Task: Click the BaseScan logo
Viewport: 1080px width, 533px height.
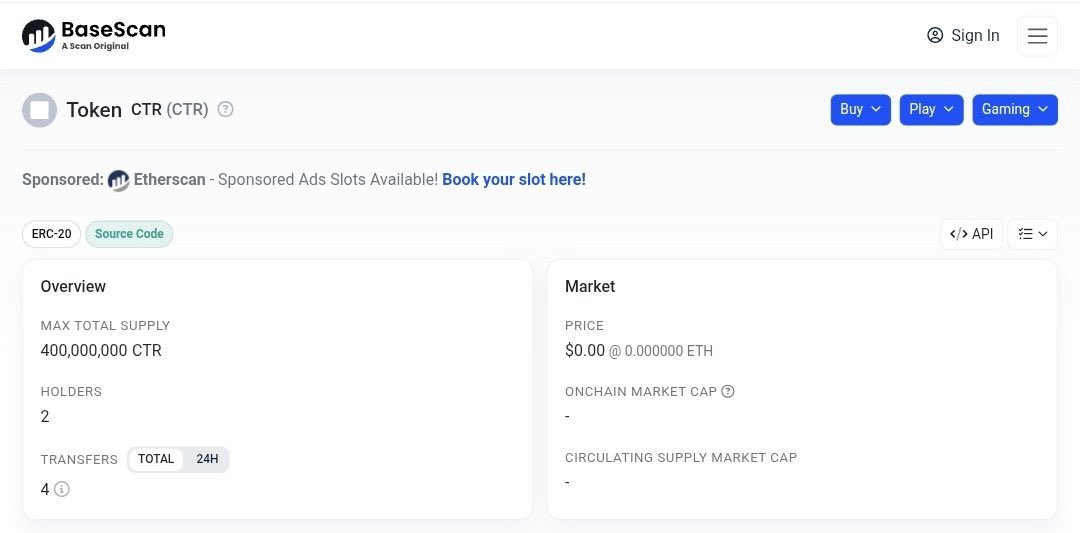Action: (93, 36)
